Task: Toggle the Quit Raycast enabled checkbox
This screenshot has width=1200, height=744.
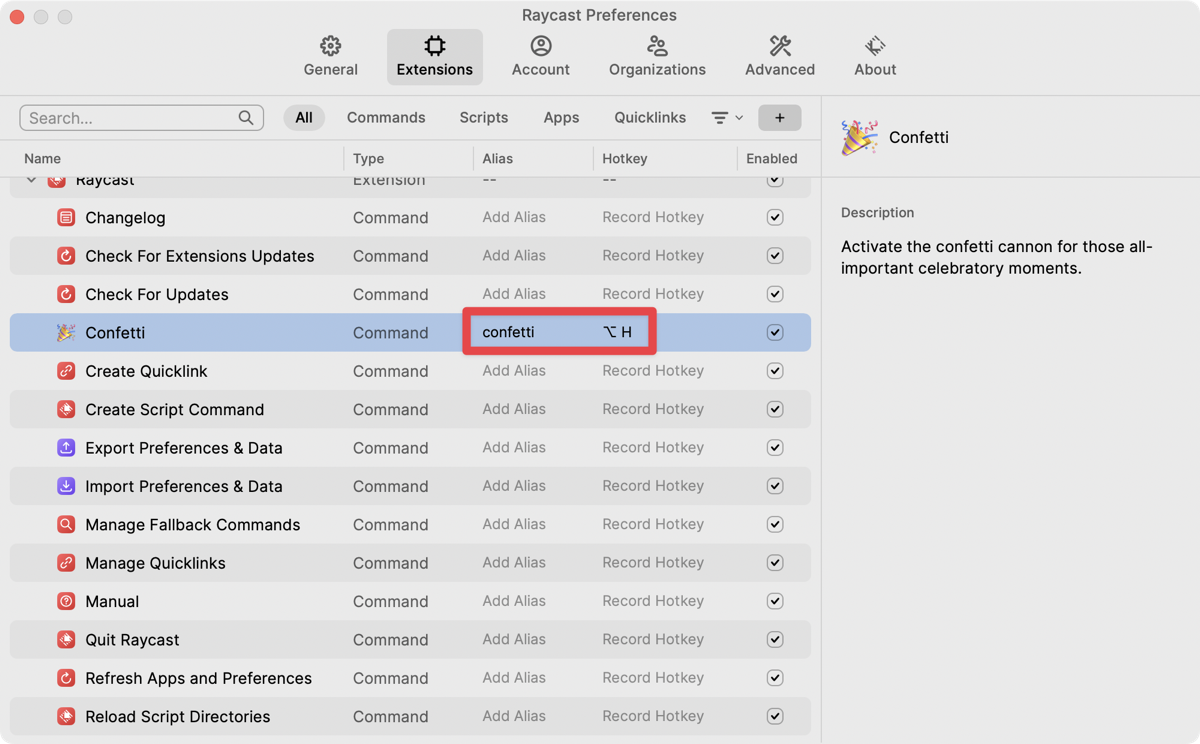Action: coord(774,640)
